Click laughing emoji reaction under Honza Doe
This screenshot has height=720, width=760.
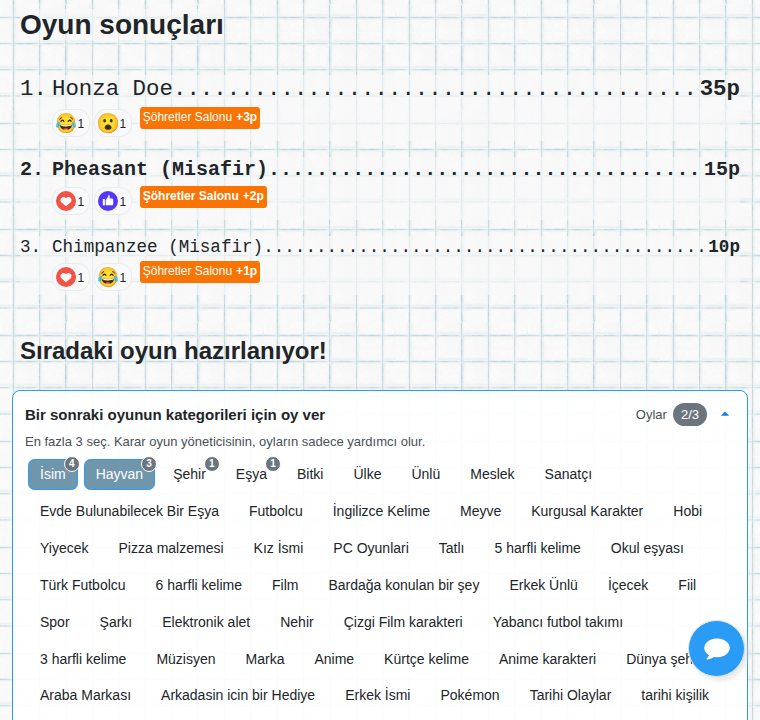pos(71,123)
